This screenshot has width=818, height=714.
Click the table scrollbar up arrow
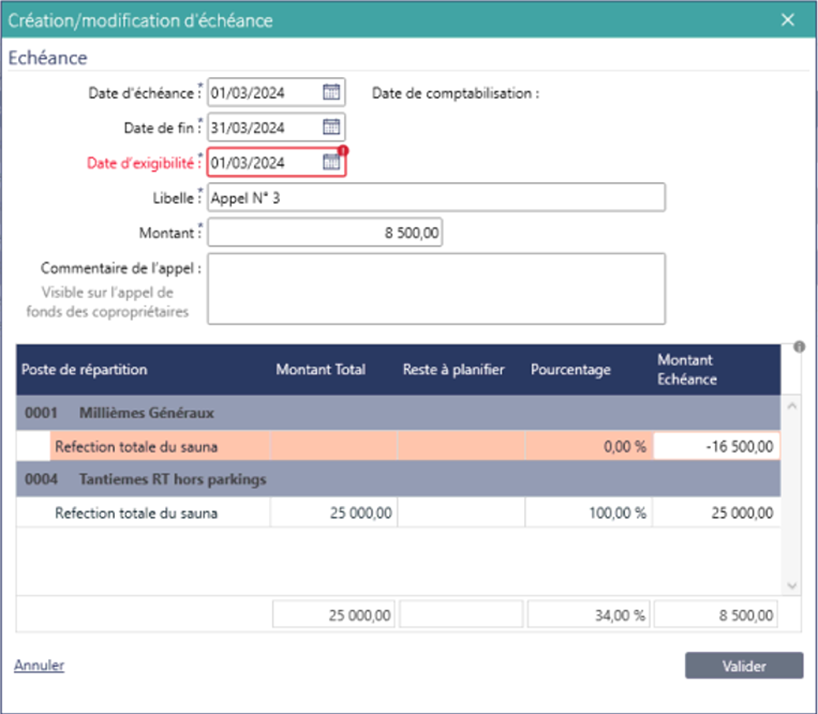792,406
